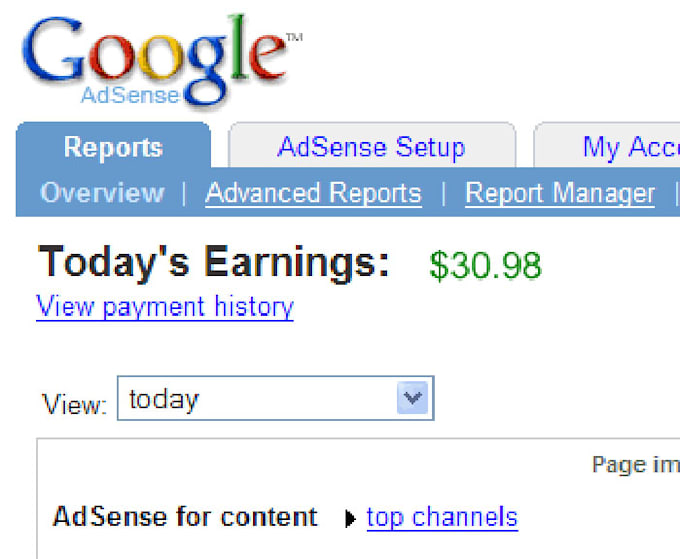Open the Report Manager link

click(x=560, y=193)
